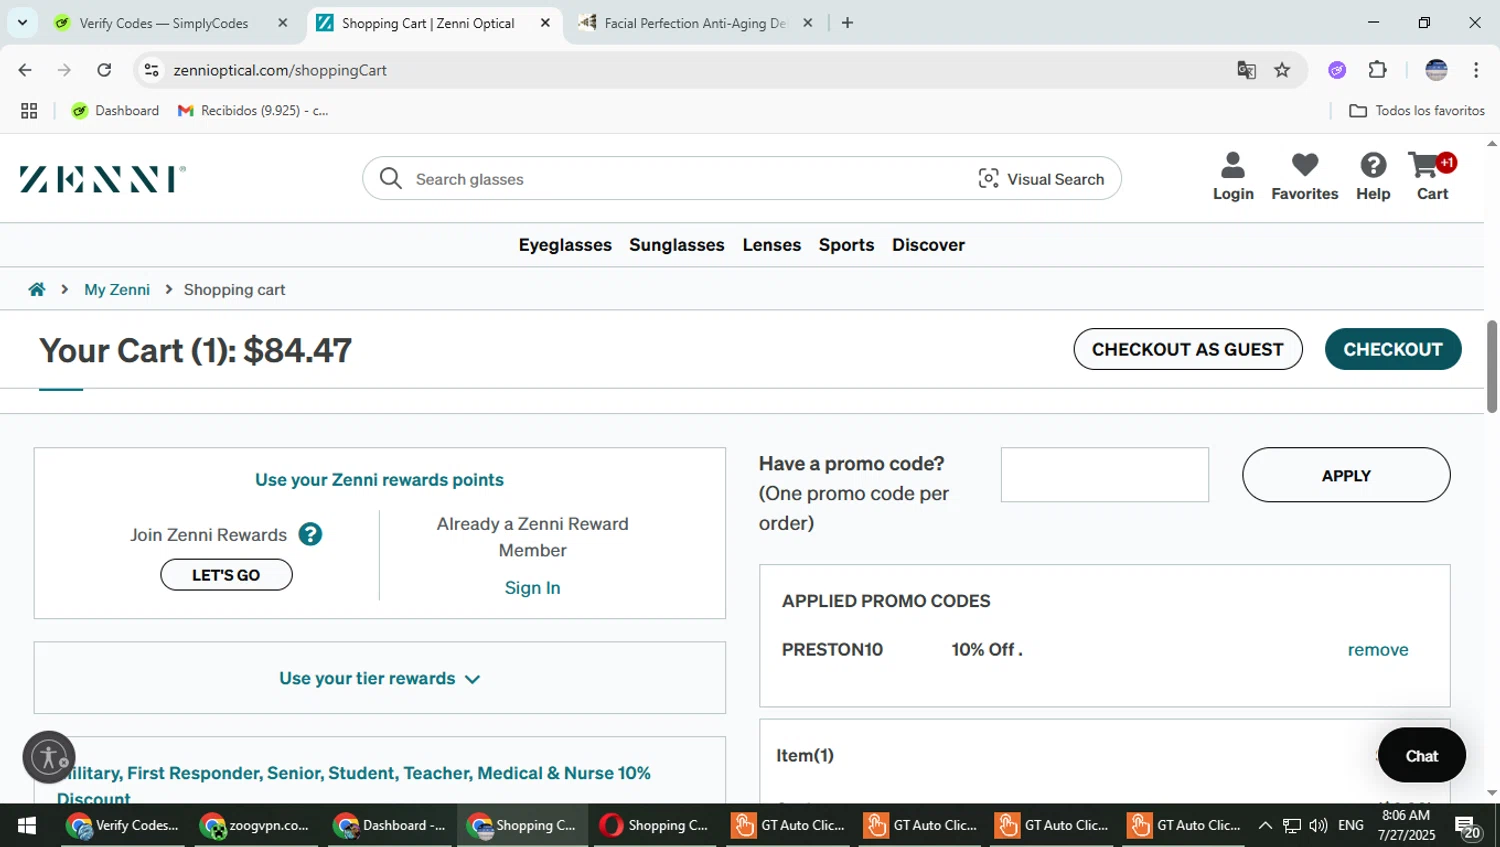
Task: Close the Shopping Cart Zenni Optical tab
Action: [545, 23]
